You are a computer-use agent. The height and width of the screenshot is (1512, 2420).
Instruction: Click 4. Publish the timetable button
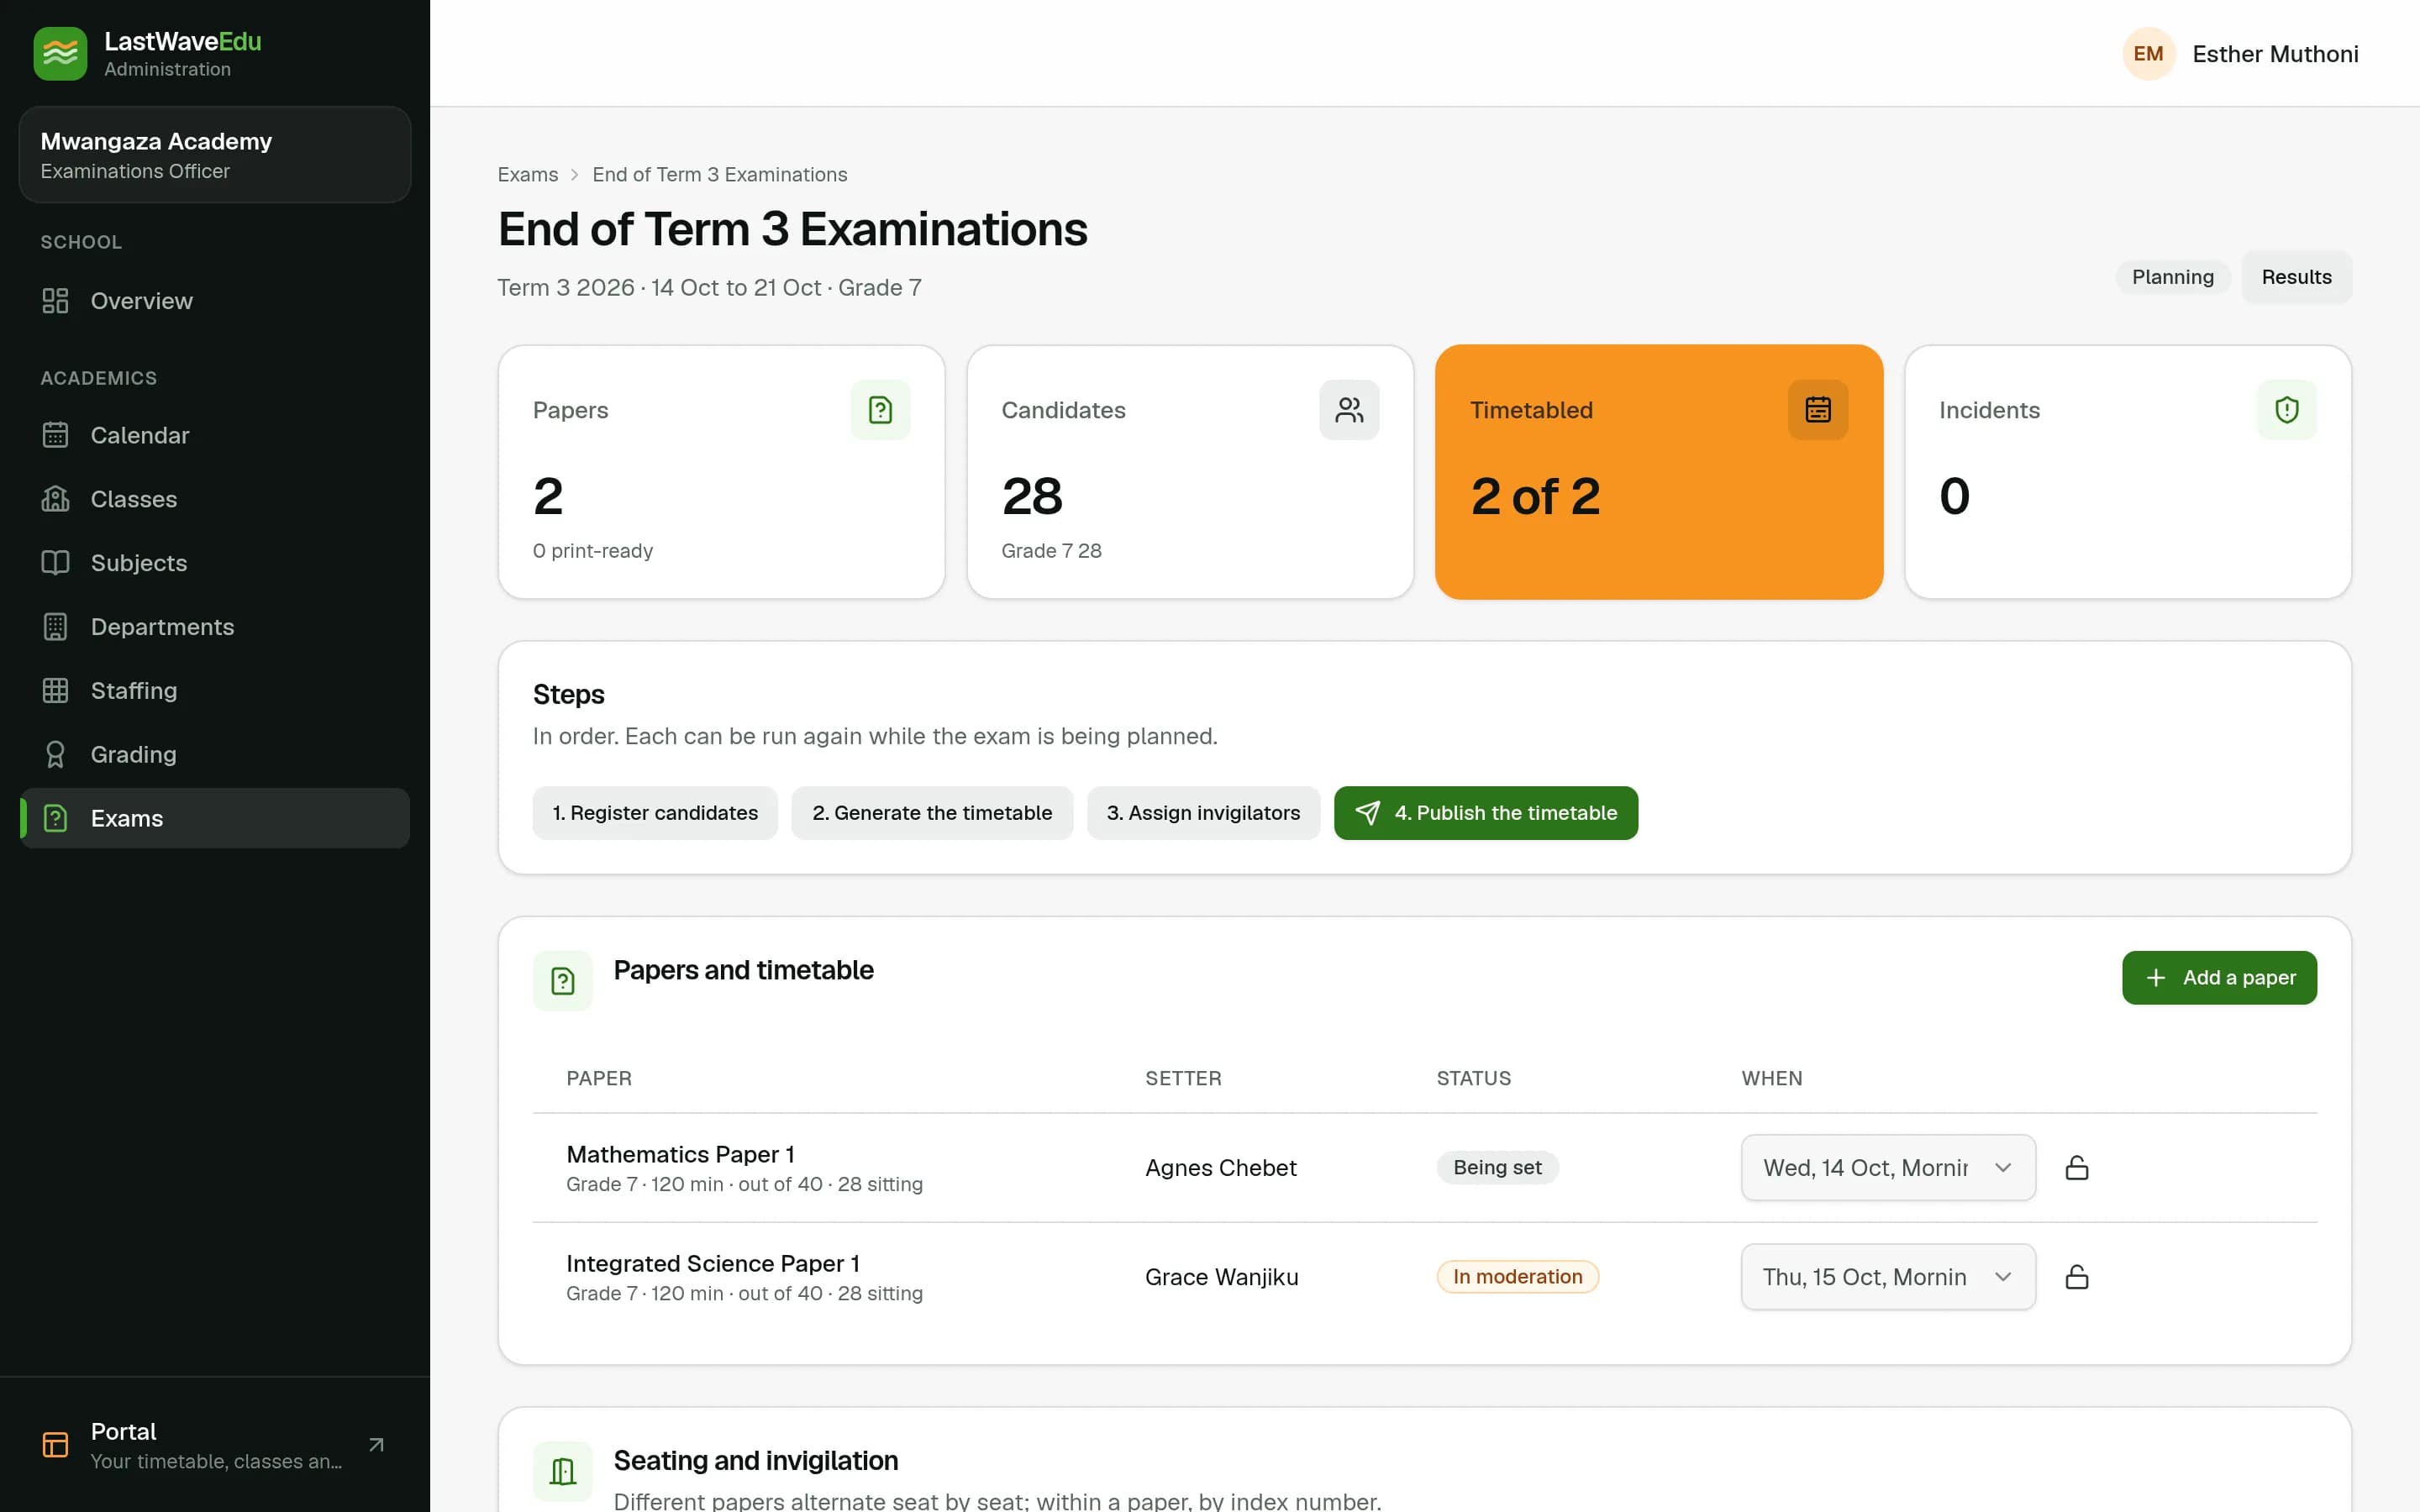[x=1486, y=813]
